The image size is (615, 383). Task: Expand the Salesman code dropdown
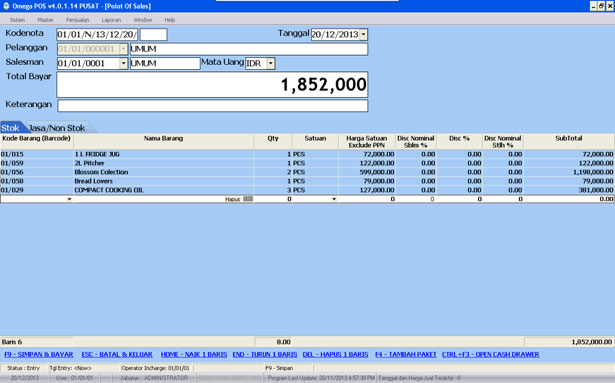[x=124, y=63]
